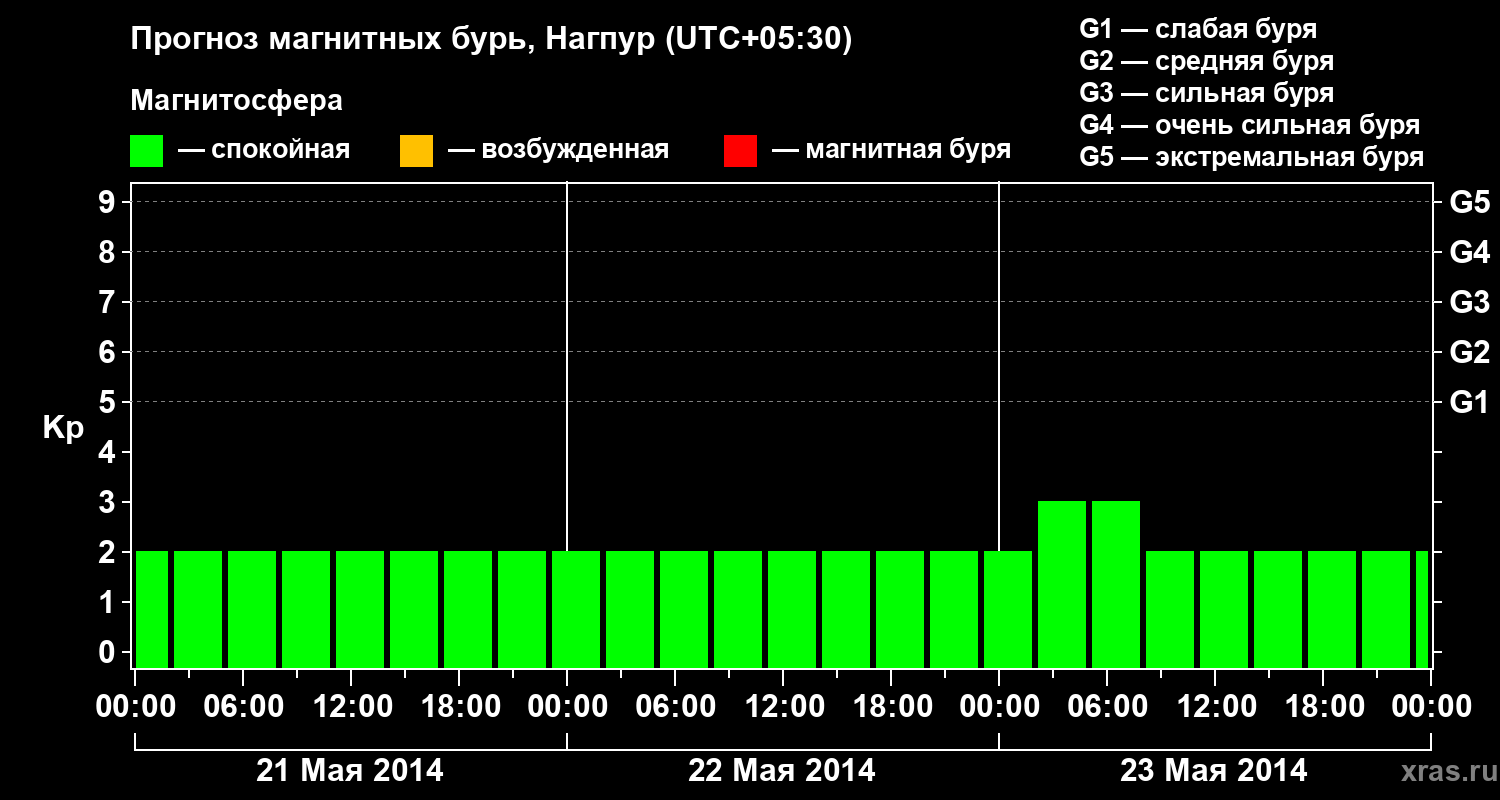Viewport: 1500px width, 800px height.
Task: Click the 'G4 — очень сильная буря' legend line
Action: point(1249,126)
